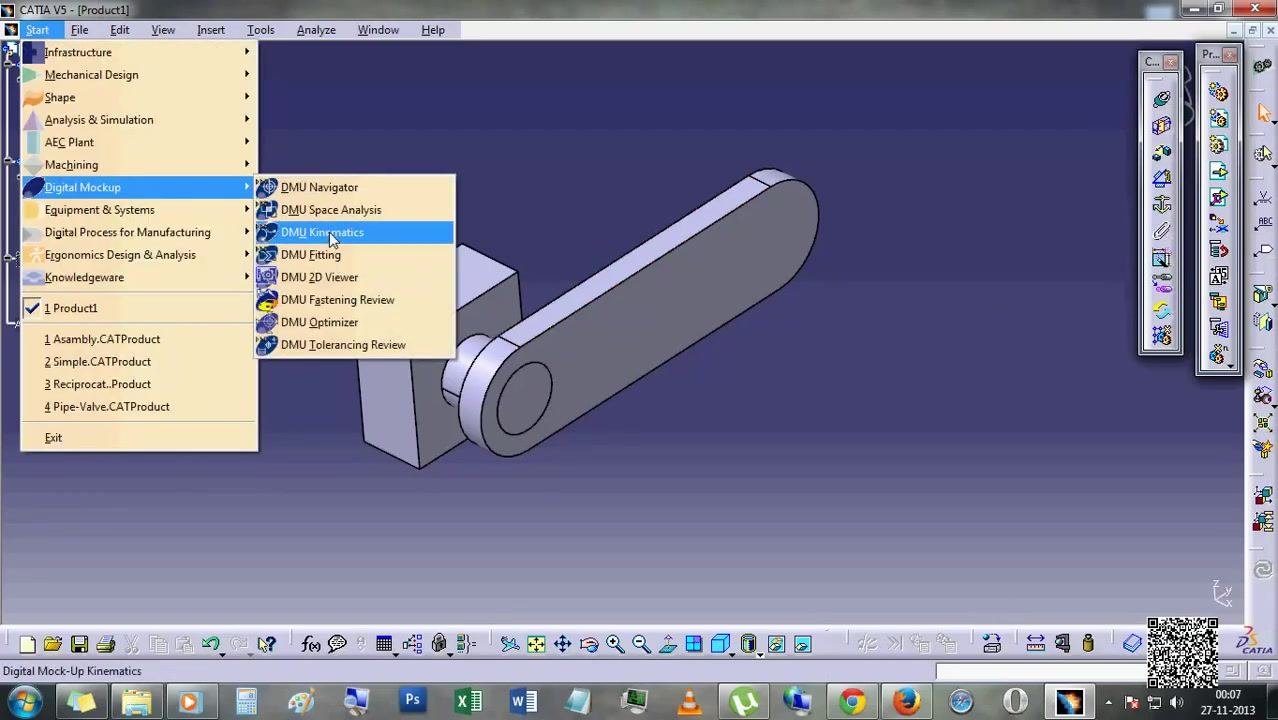The height and width of the screenshot is (720, 1278).
Task: Click the Normal View icon
Action: 667,644
